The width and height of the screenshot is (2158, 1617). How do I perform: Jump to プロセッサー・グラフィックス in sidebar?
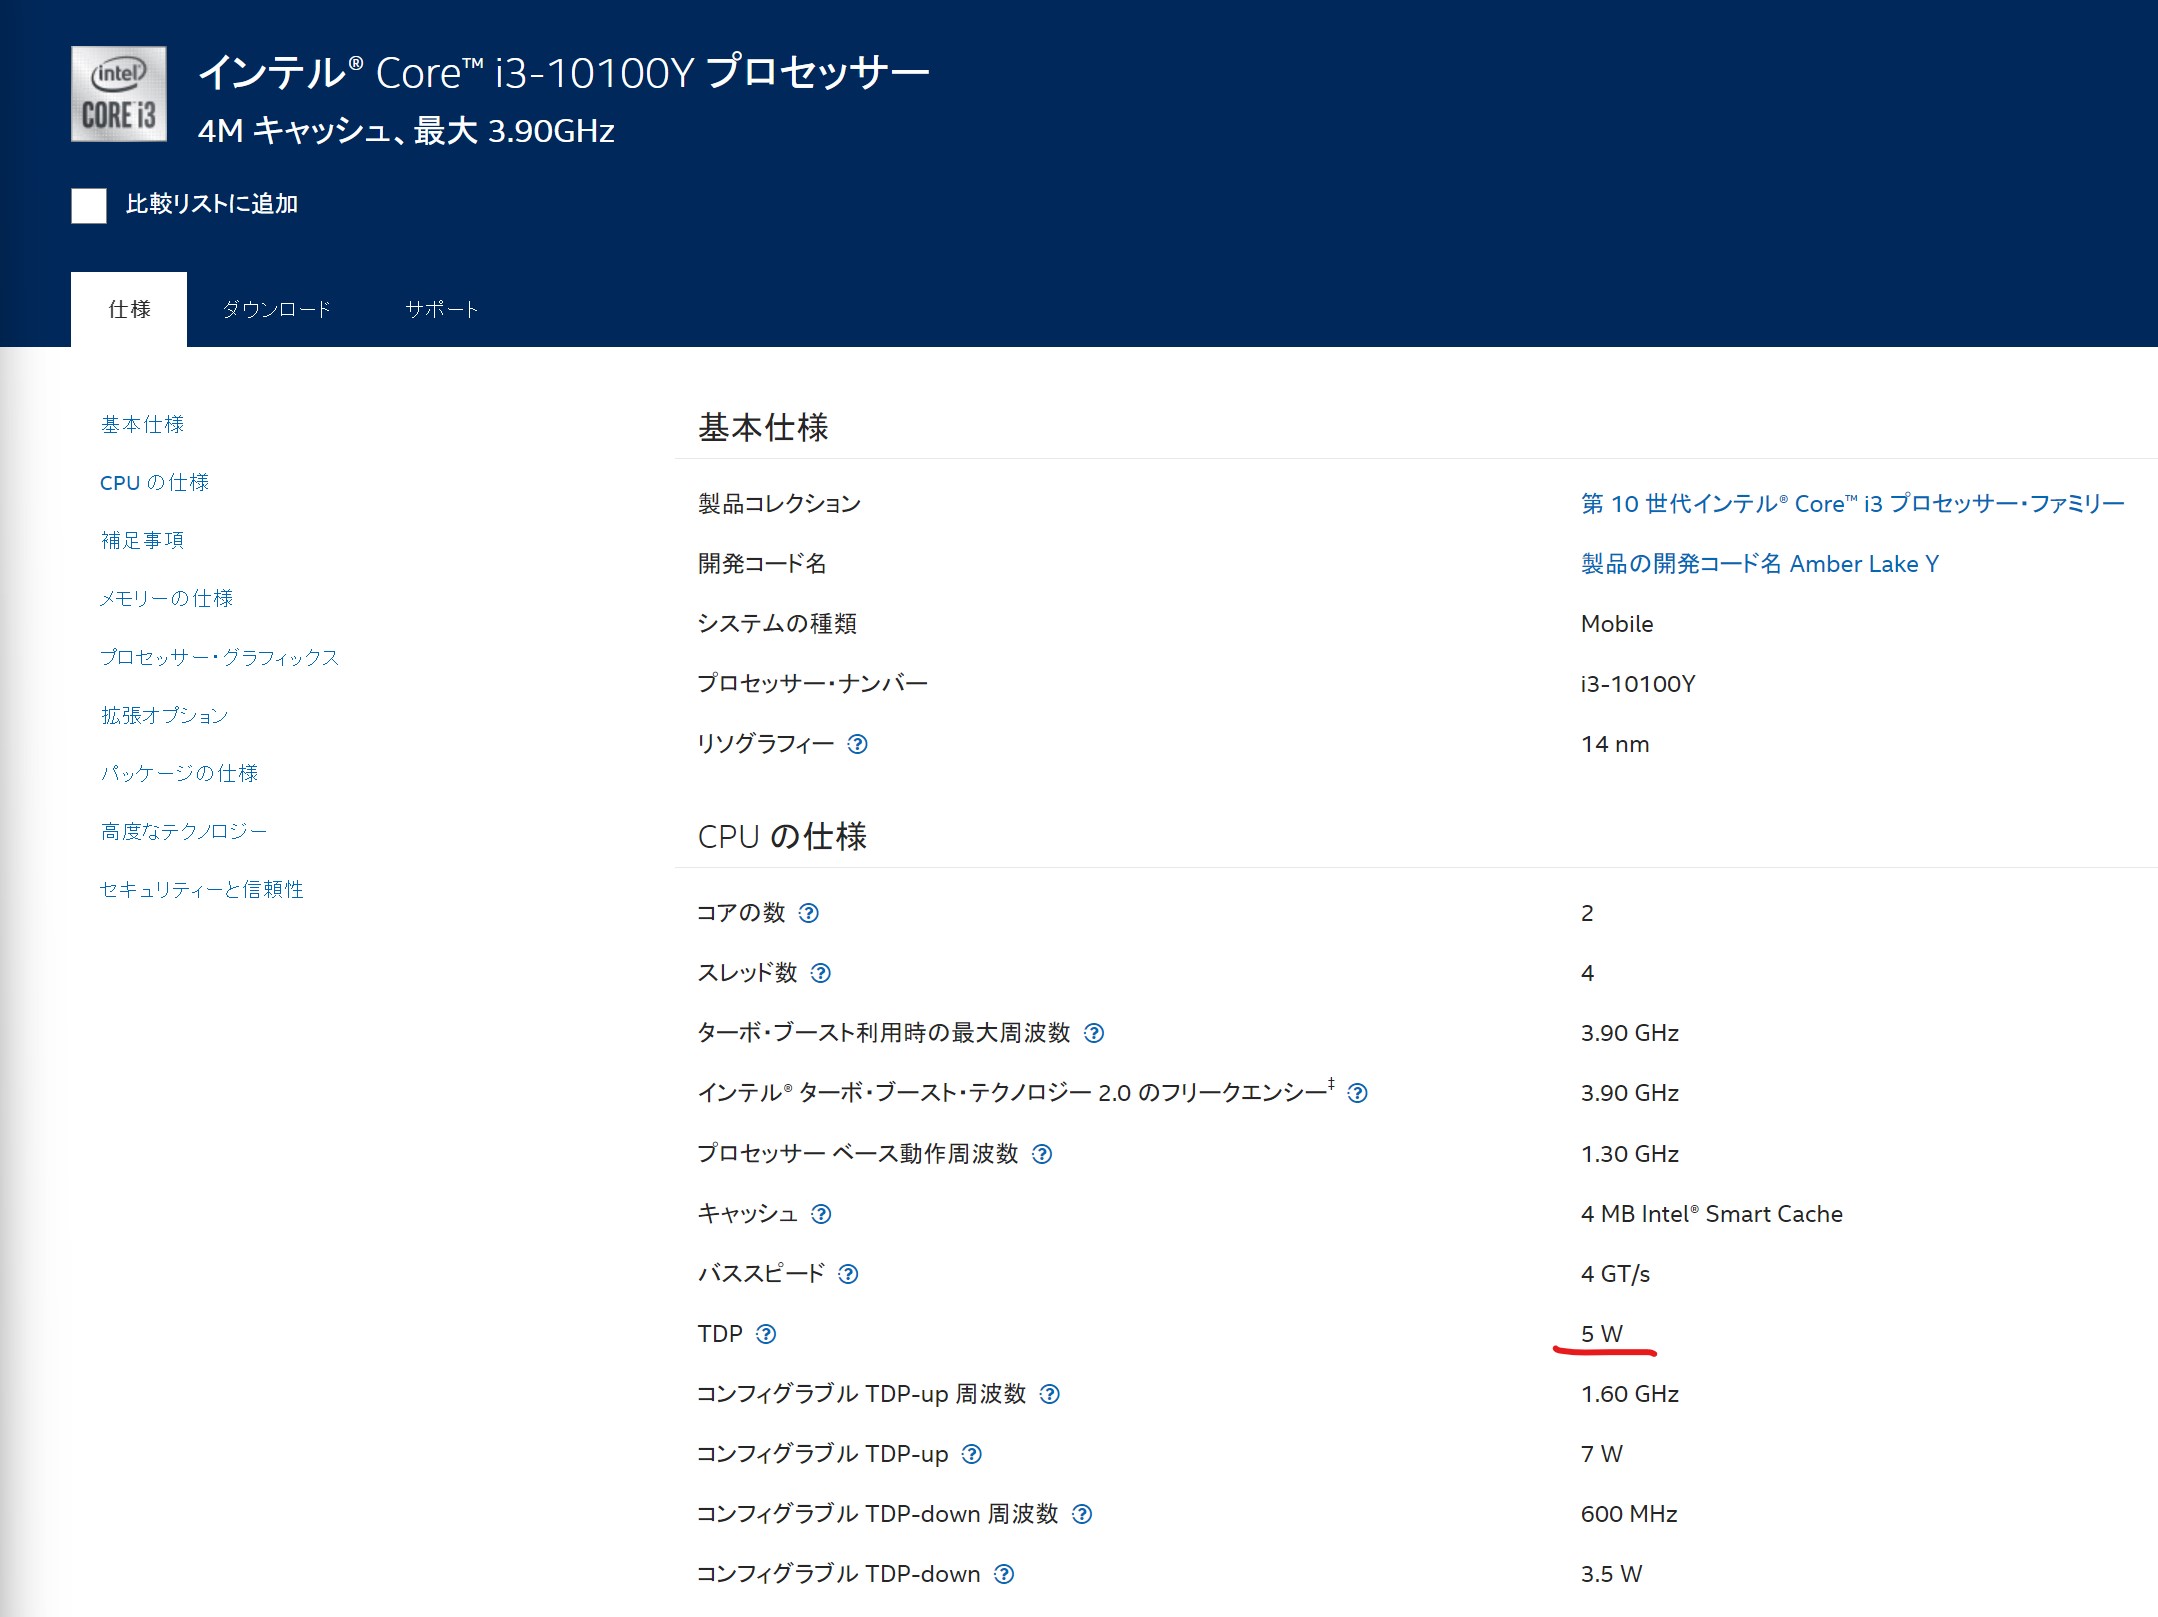220,657
